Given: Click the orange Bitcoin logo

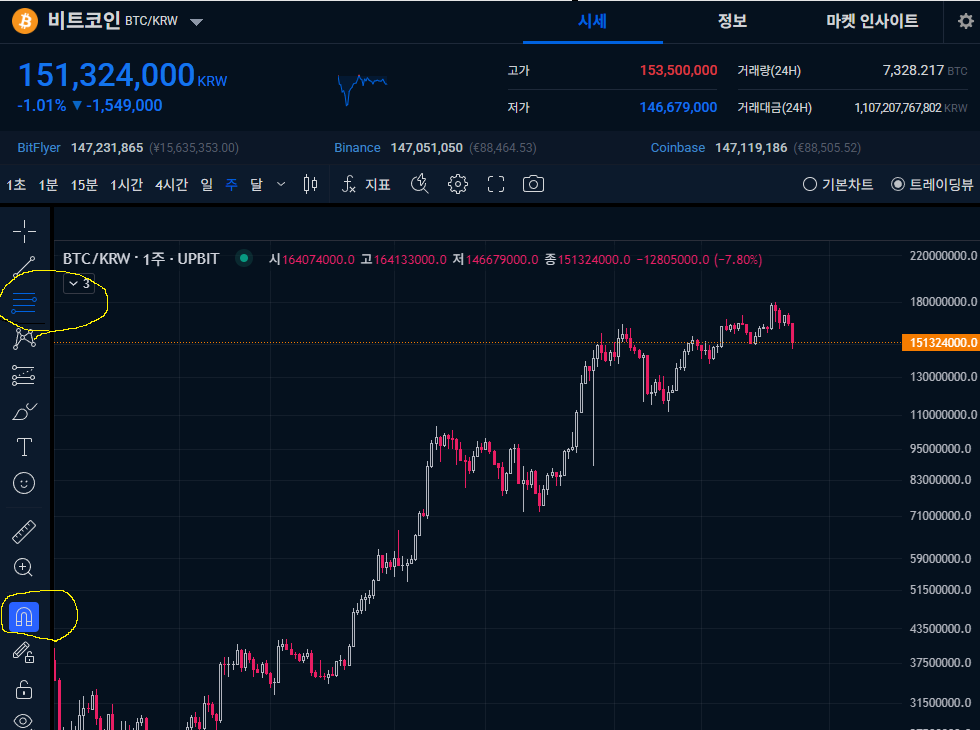Looking at the screenshot, I should 25,21.
